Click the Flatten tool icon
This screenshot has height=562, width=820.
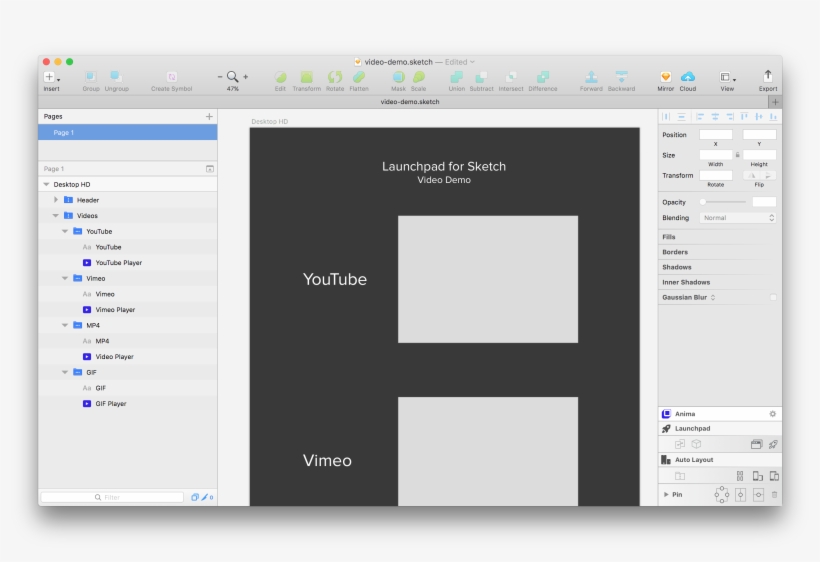[359, 77]
